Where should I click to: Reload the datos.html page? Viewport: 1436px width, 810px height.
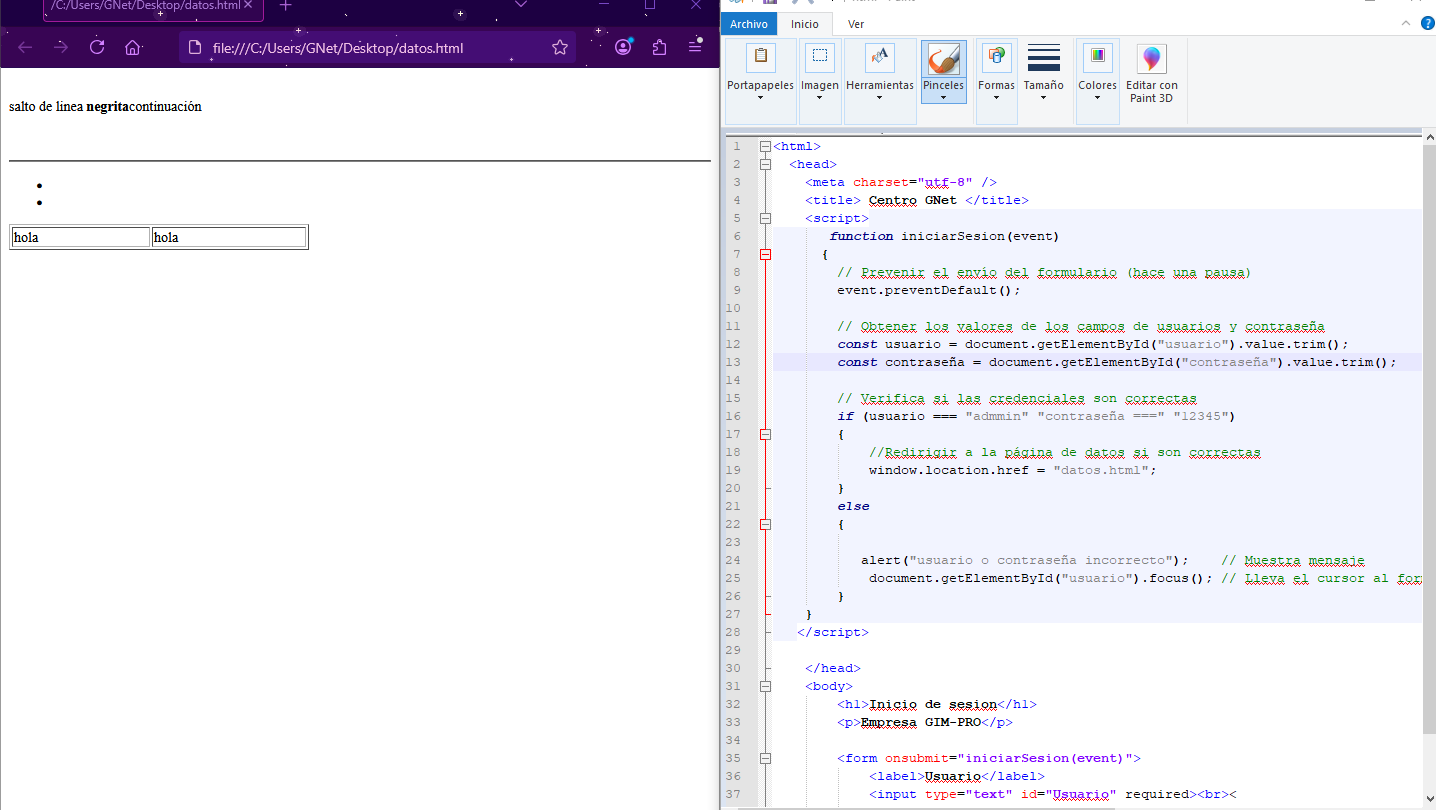(x=97, y=47)
